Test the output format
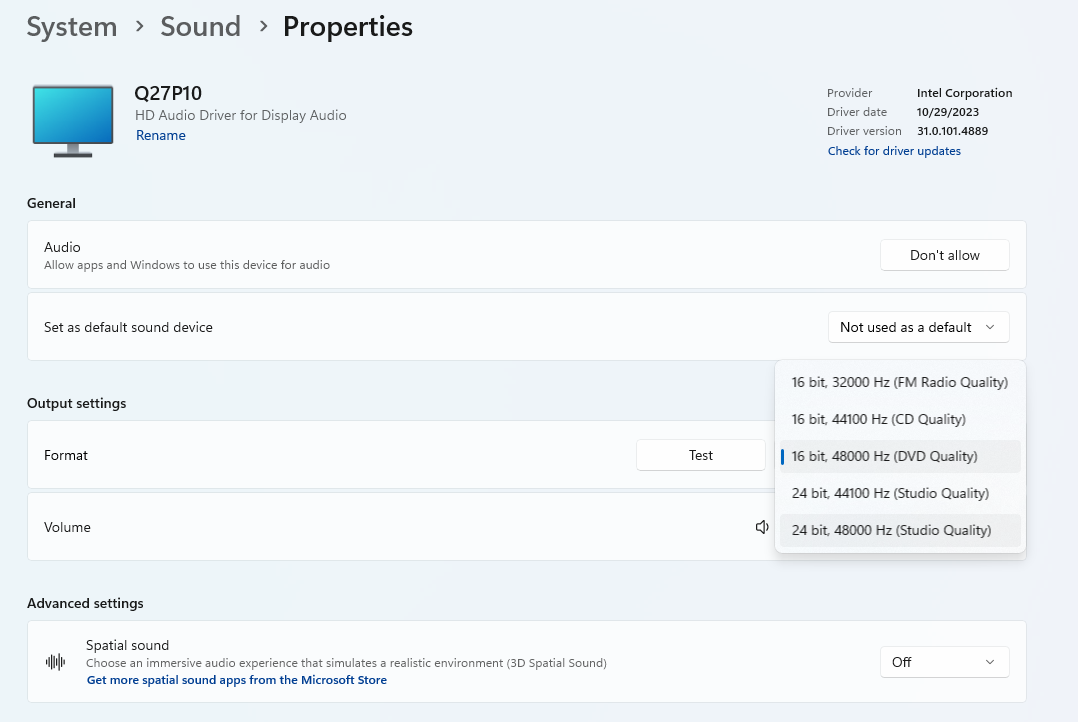 click(701, 455)
